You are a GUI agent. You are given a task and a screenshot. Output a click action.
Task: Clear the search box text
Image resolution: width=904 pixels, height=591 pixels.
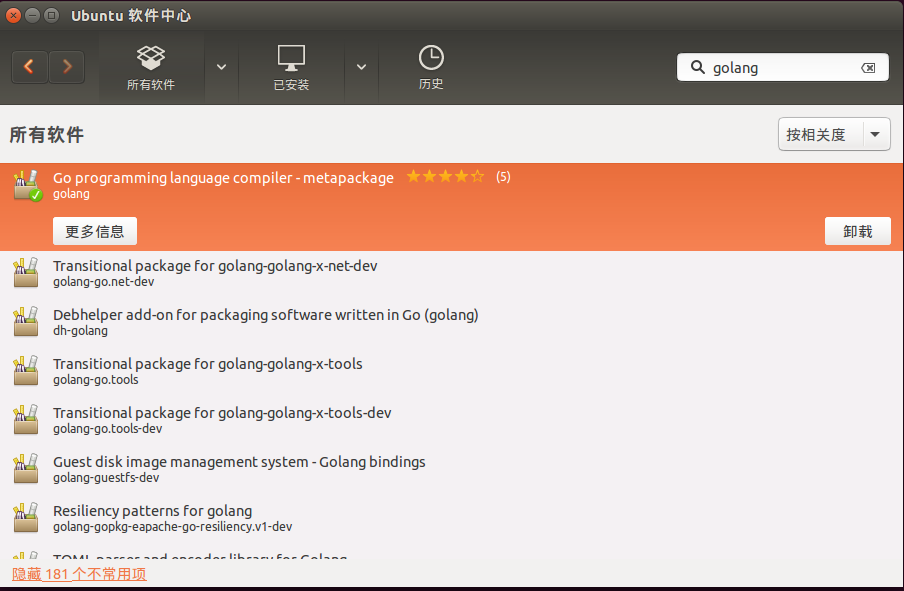point(868,68)
